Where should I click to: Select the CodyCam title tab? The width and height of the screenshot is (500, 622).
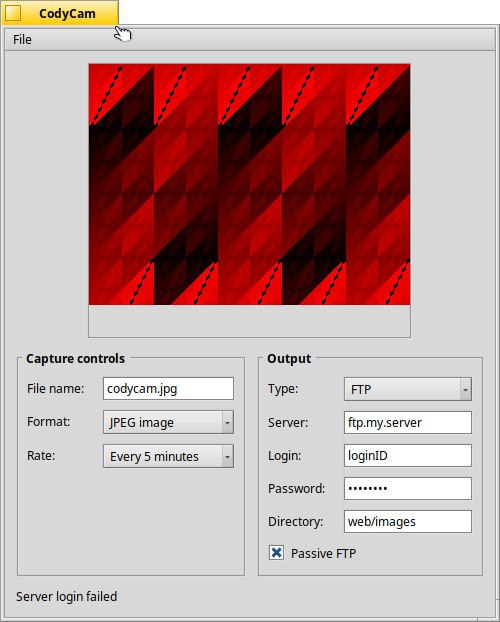pyautogui.click(x=60, y=13)
